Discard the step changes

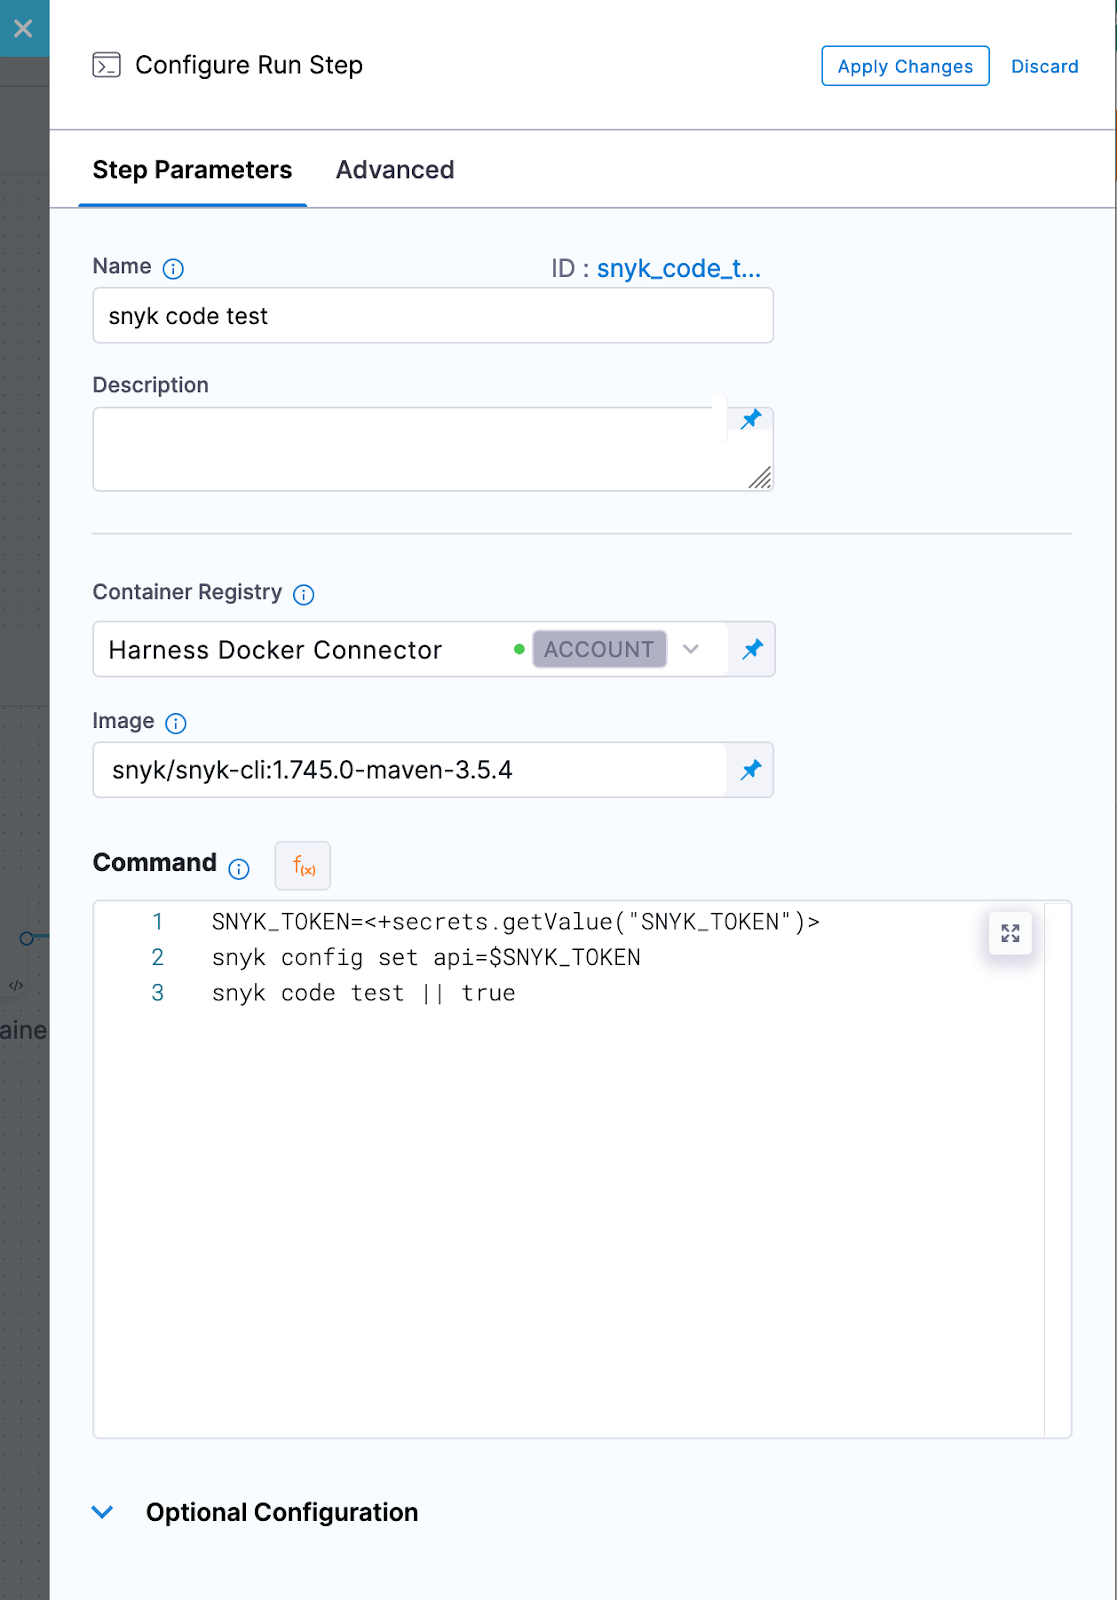[x=1044, y=66]
